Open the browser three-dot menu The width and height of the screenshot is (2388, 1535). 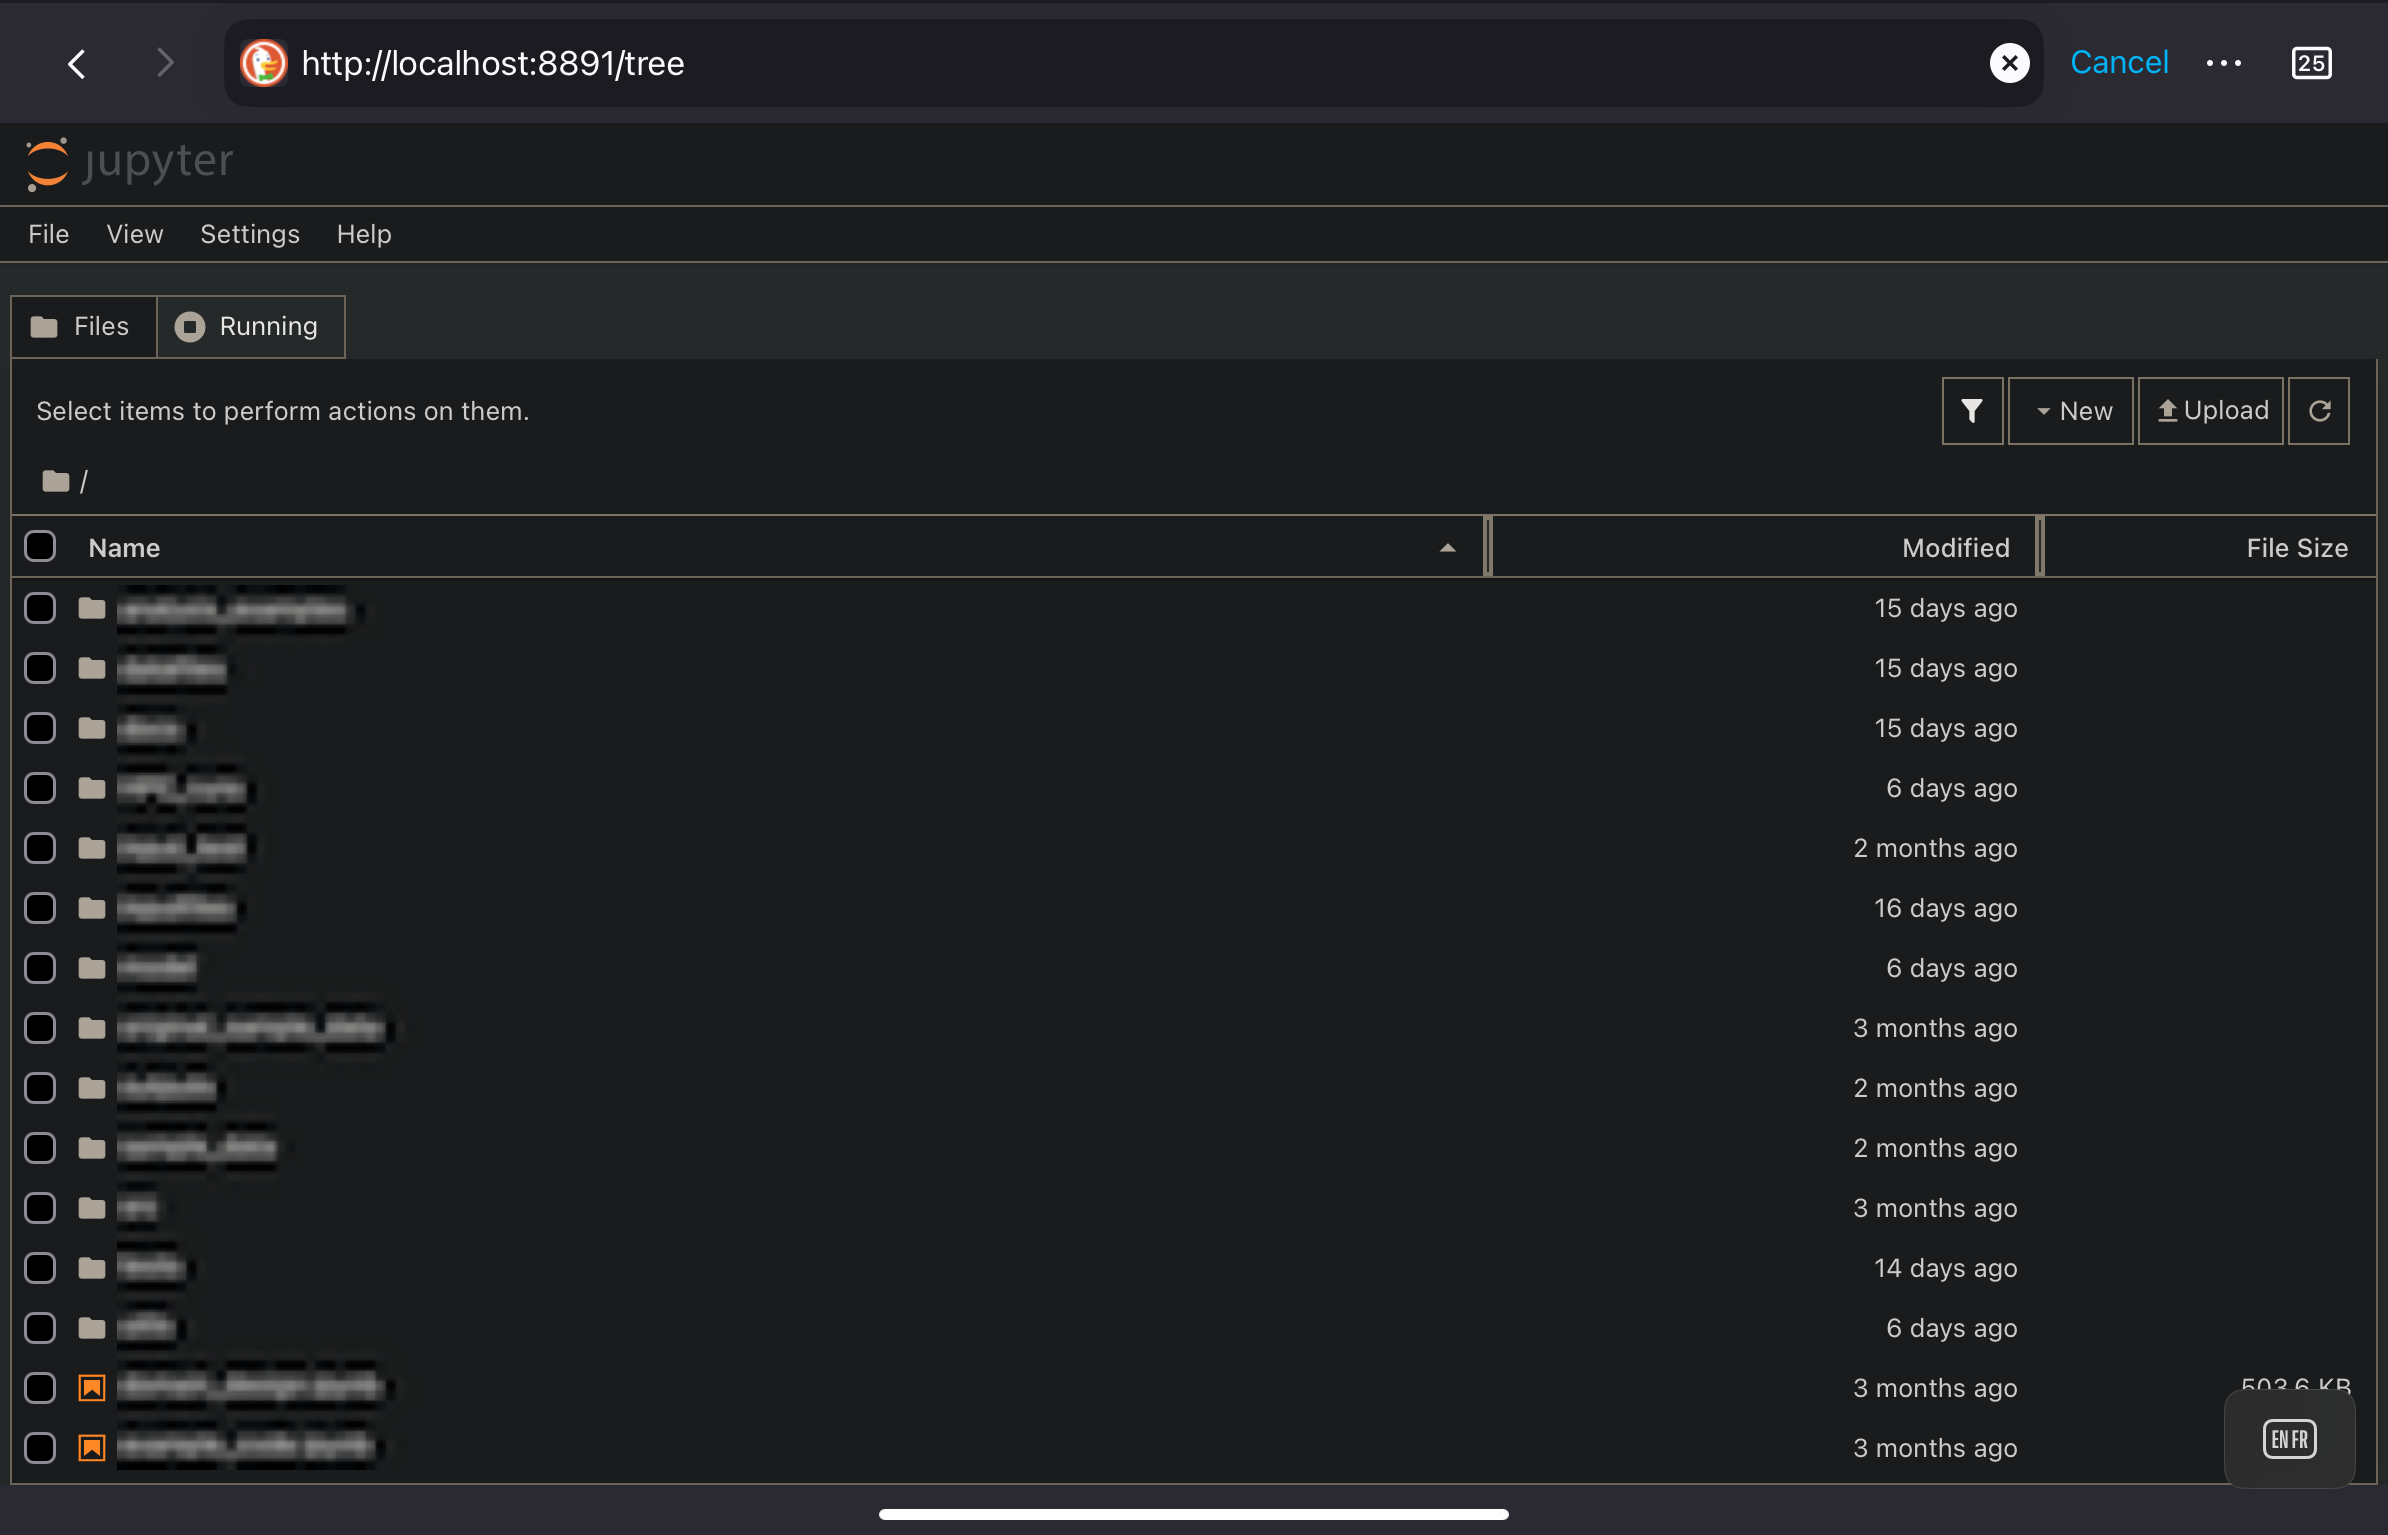[2224, 63]
